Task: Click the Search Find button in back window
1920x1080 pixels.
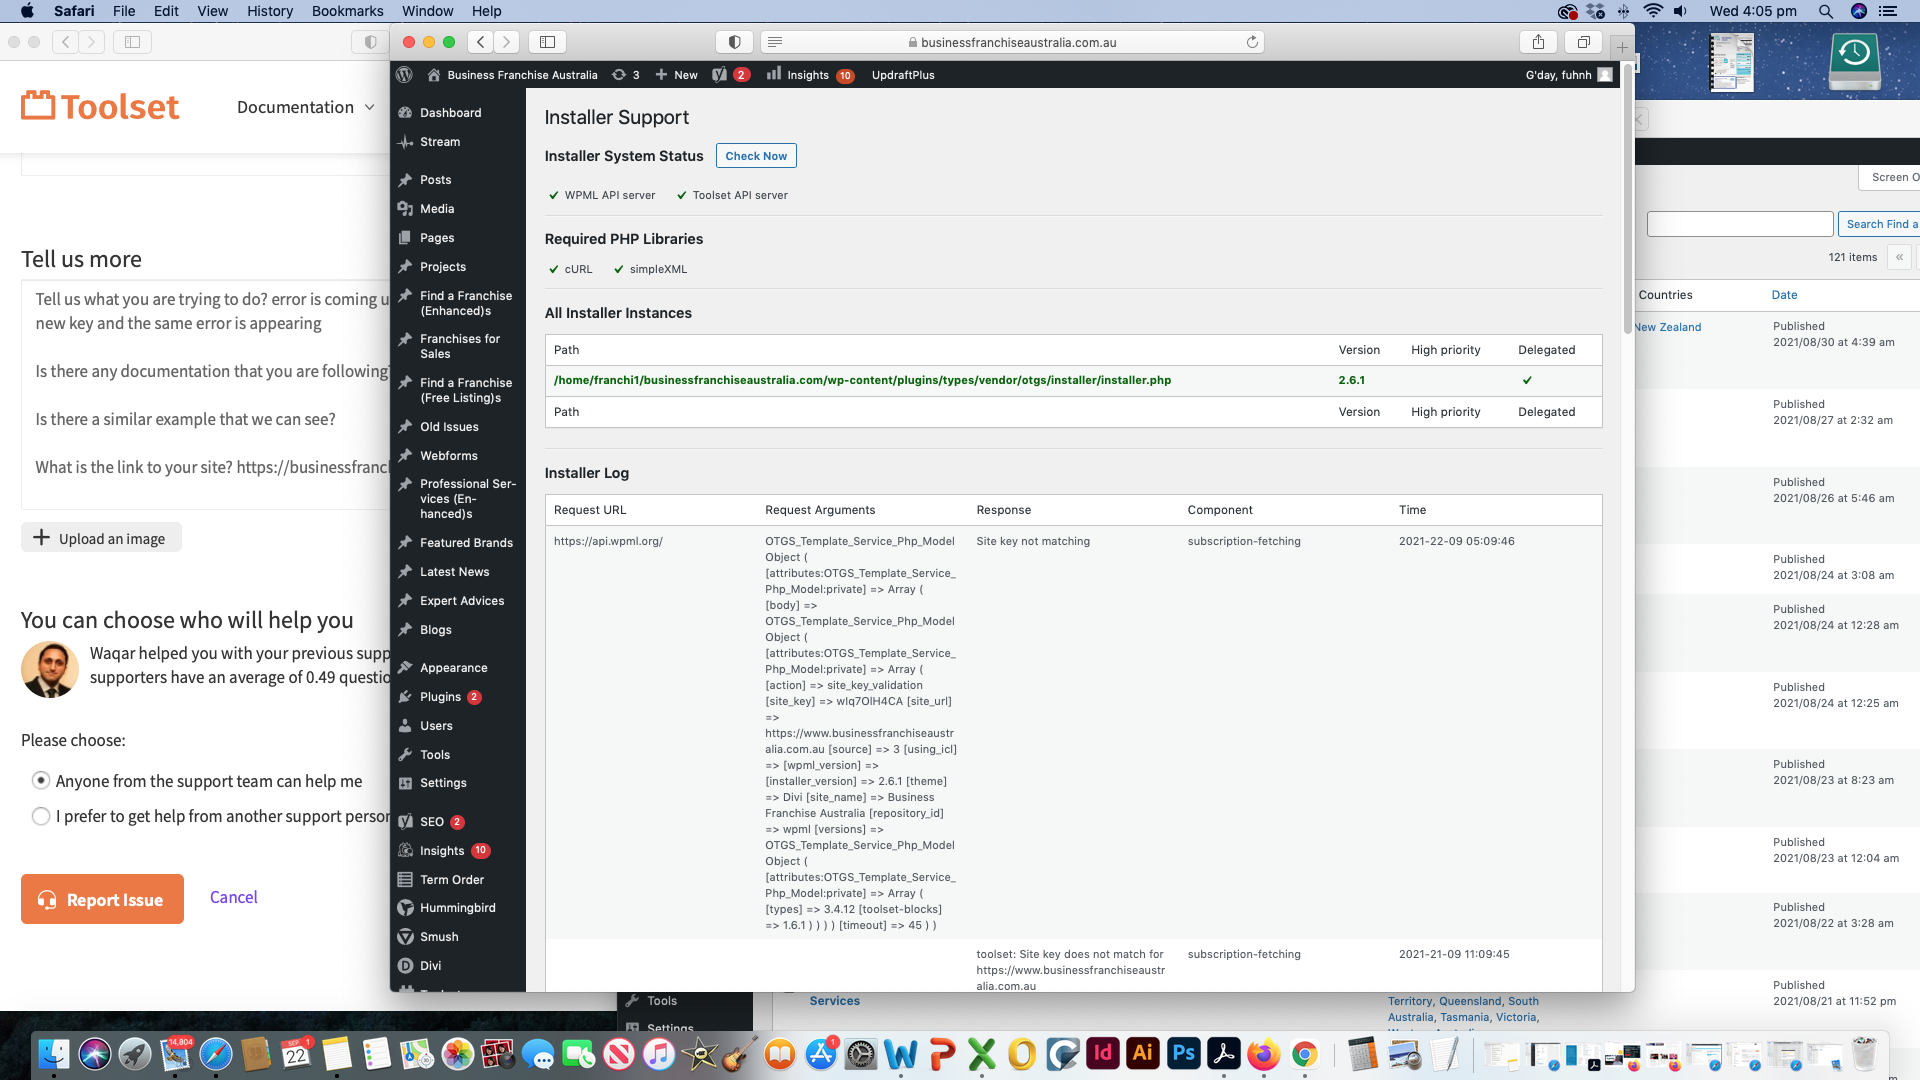Action: point(1879,224)
